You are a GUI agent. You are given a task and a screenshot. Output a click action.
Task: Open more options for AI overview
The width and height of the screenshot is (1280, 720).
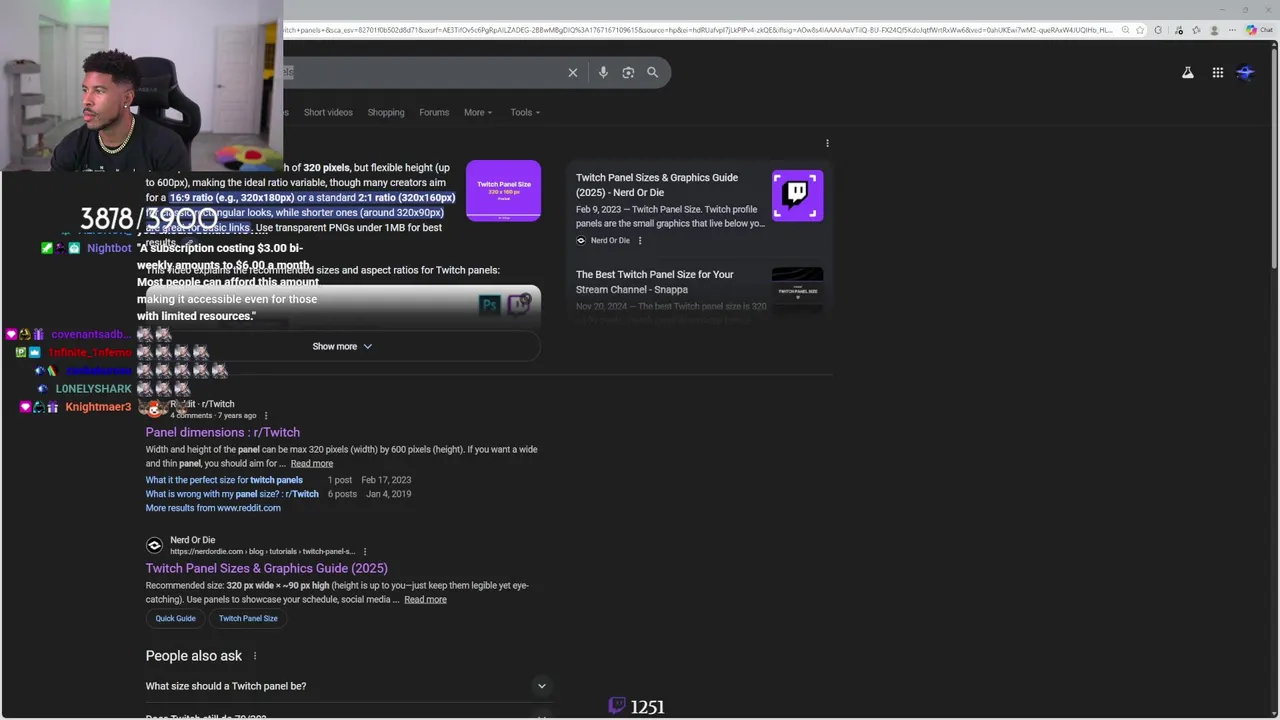point(827,143)
